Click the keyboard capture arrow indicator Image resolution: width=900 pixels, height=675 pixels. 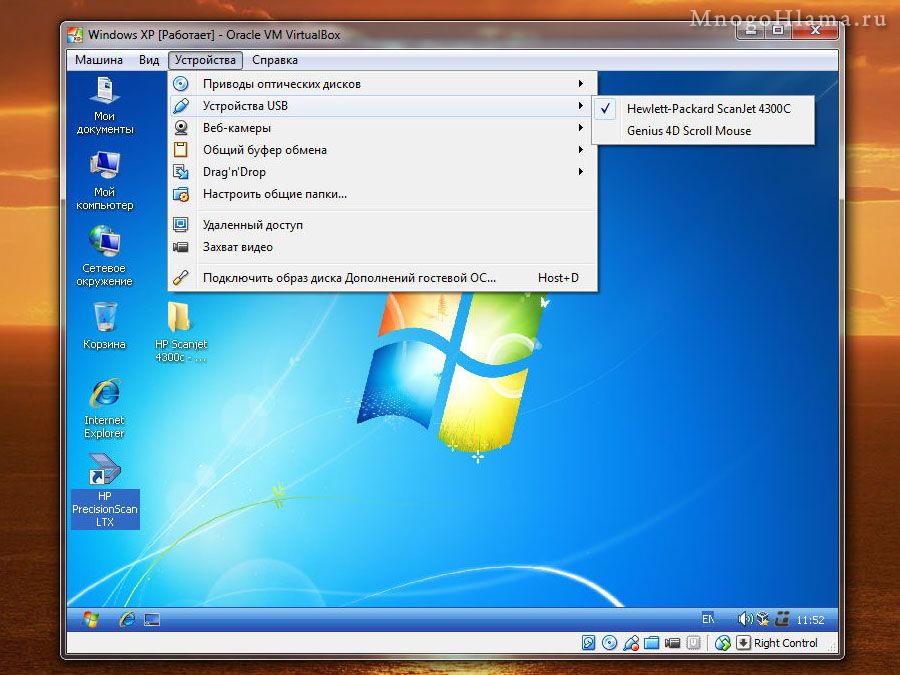pyautogui.click(x=743, y=643)
